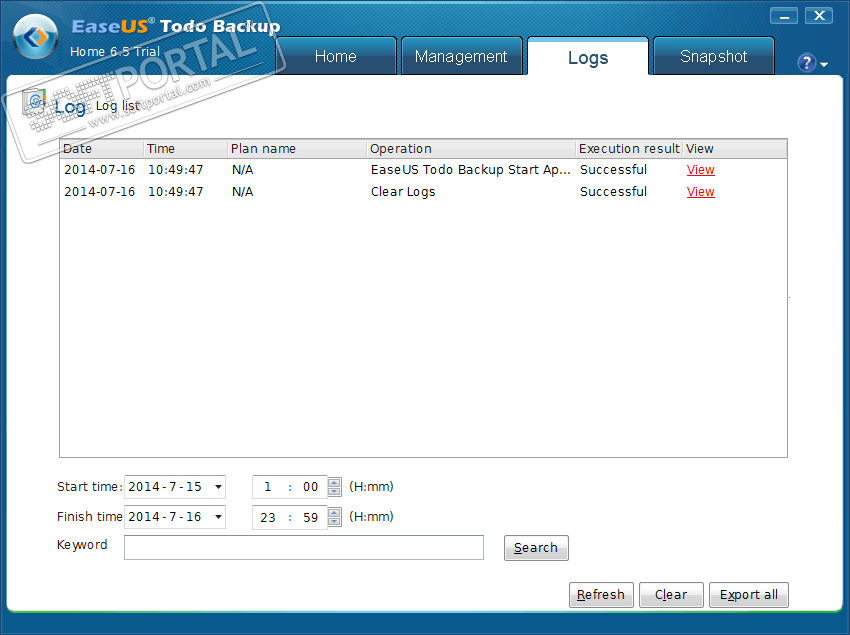The height and width of the screenshot is (635, 850).
Task: Increase the Start time hour spinner
Action: [x=334, y=482]
